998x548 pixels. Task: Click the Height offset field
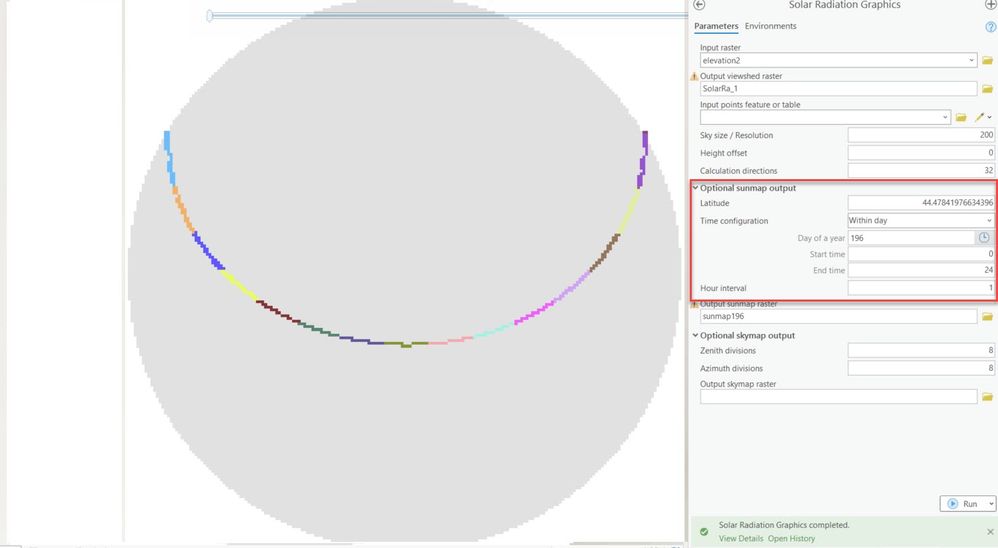pyautogui.click(x=921, y=153)
